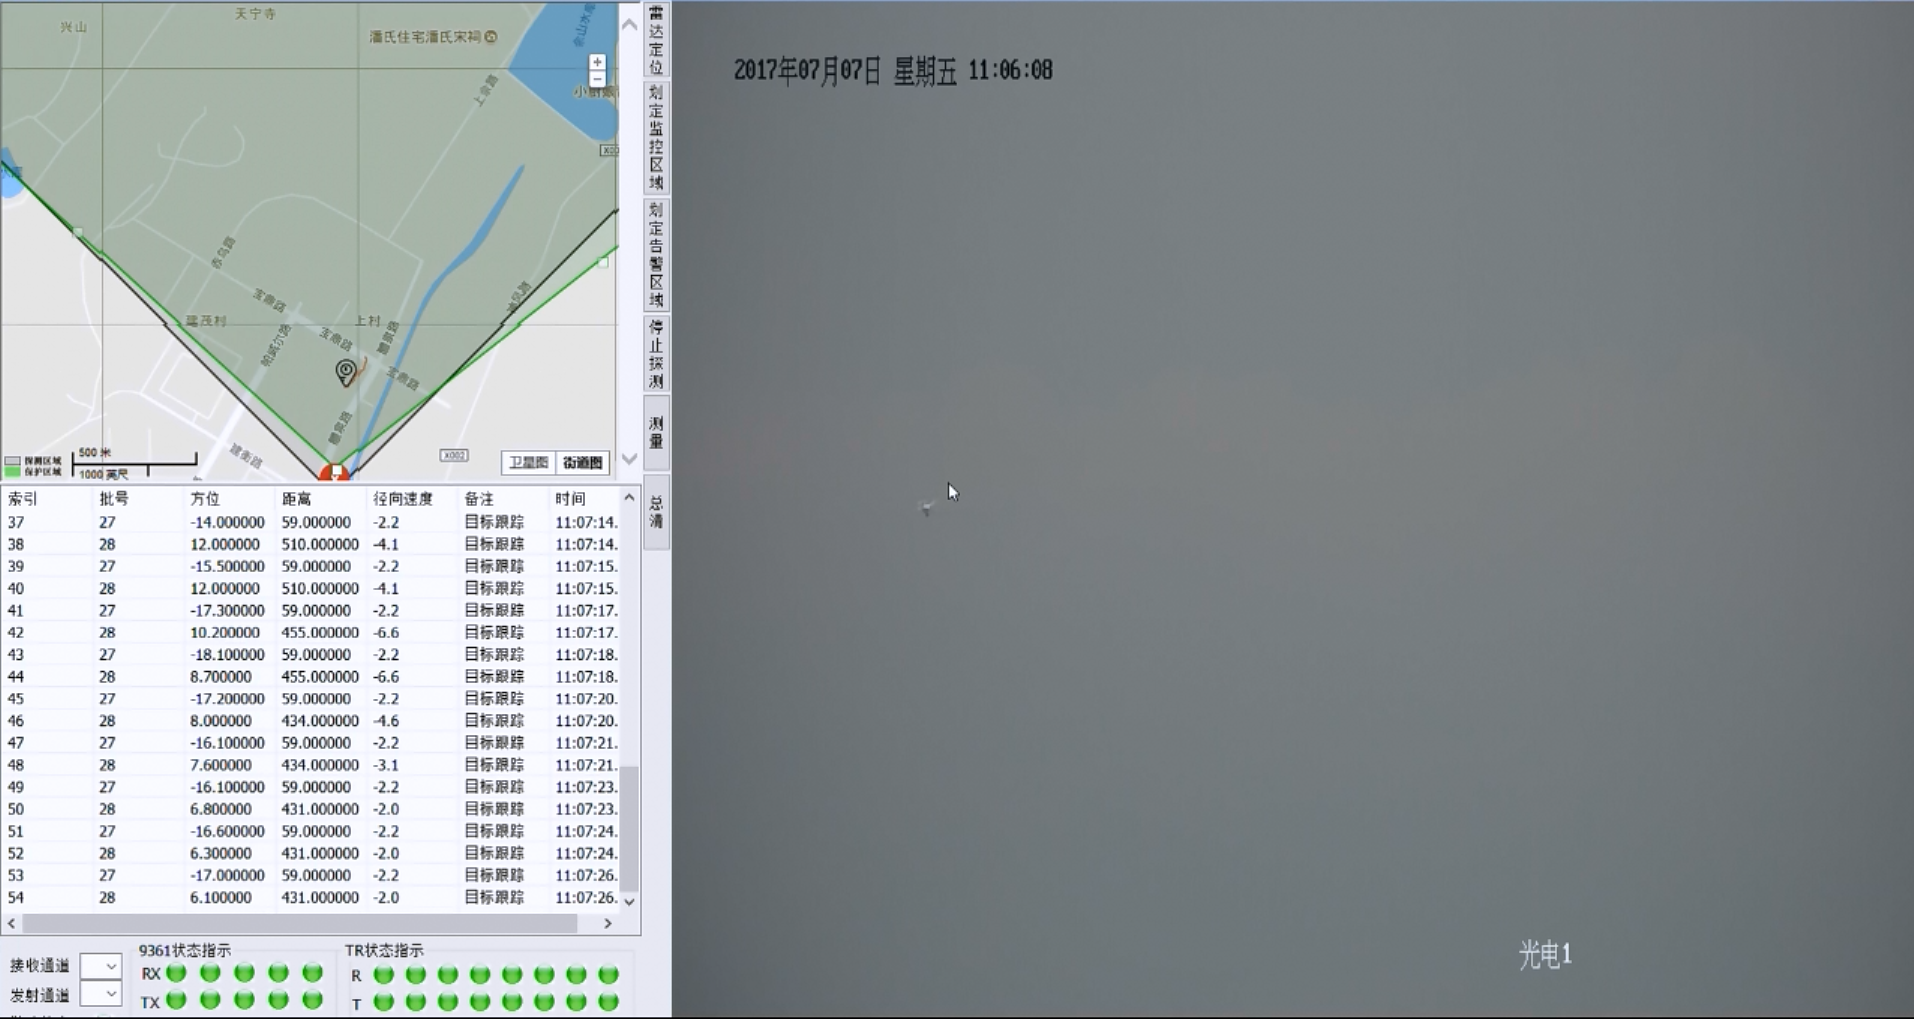Screen dimensions: 1914x1019
Task: Click the red radar station marker
Action: pos(334,473)
